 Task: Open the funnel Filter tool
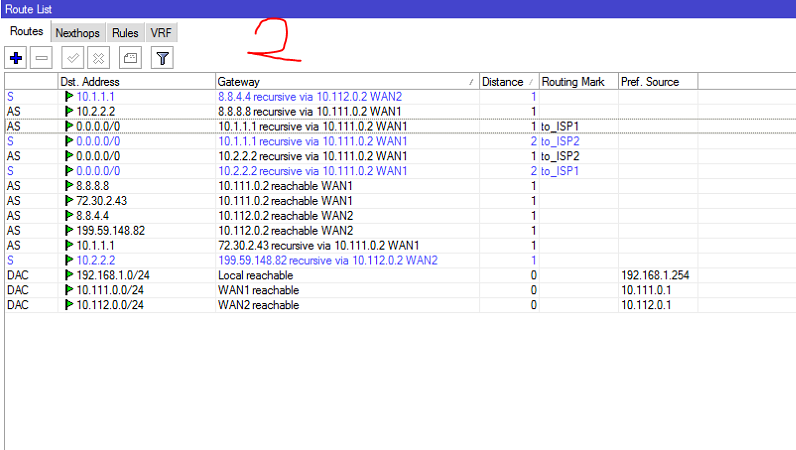(162, 58)
